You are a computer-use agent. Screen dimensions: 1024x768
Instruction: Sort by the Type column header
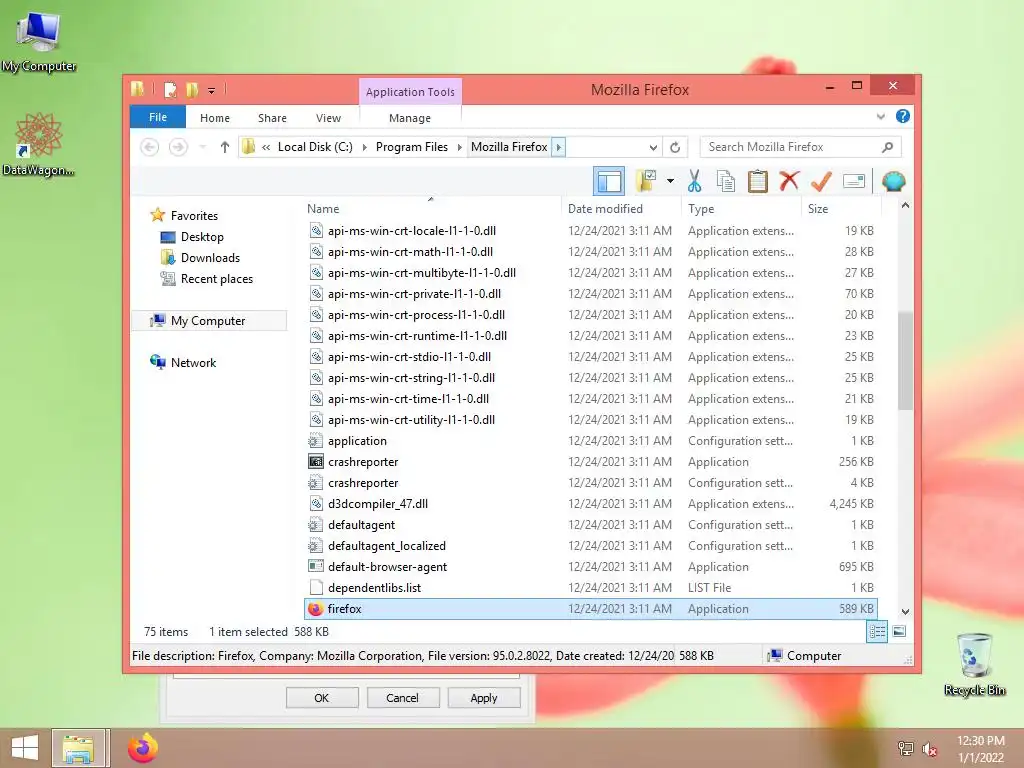tap(742, 208)
